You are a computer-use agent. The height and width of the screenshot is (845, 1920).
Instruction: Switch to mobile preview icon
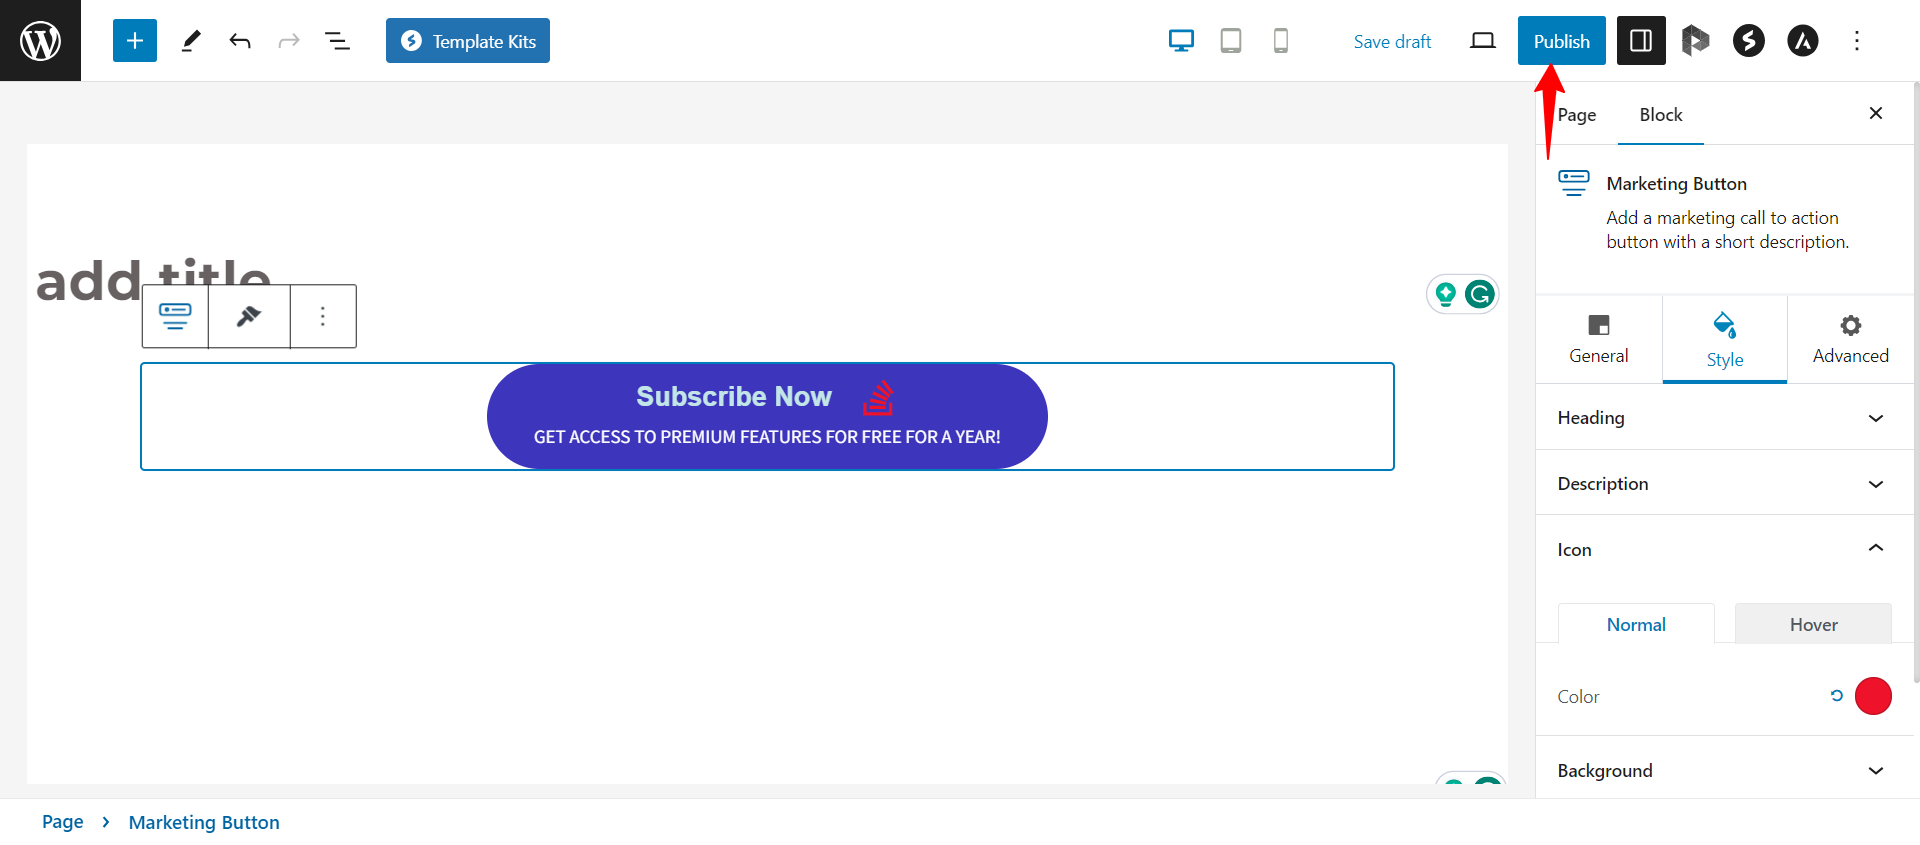(x=1280, y=41)
